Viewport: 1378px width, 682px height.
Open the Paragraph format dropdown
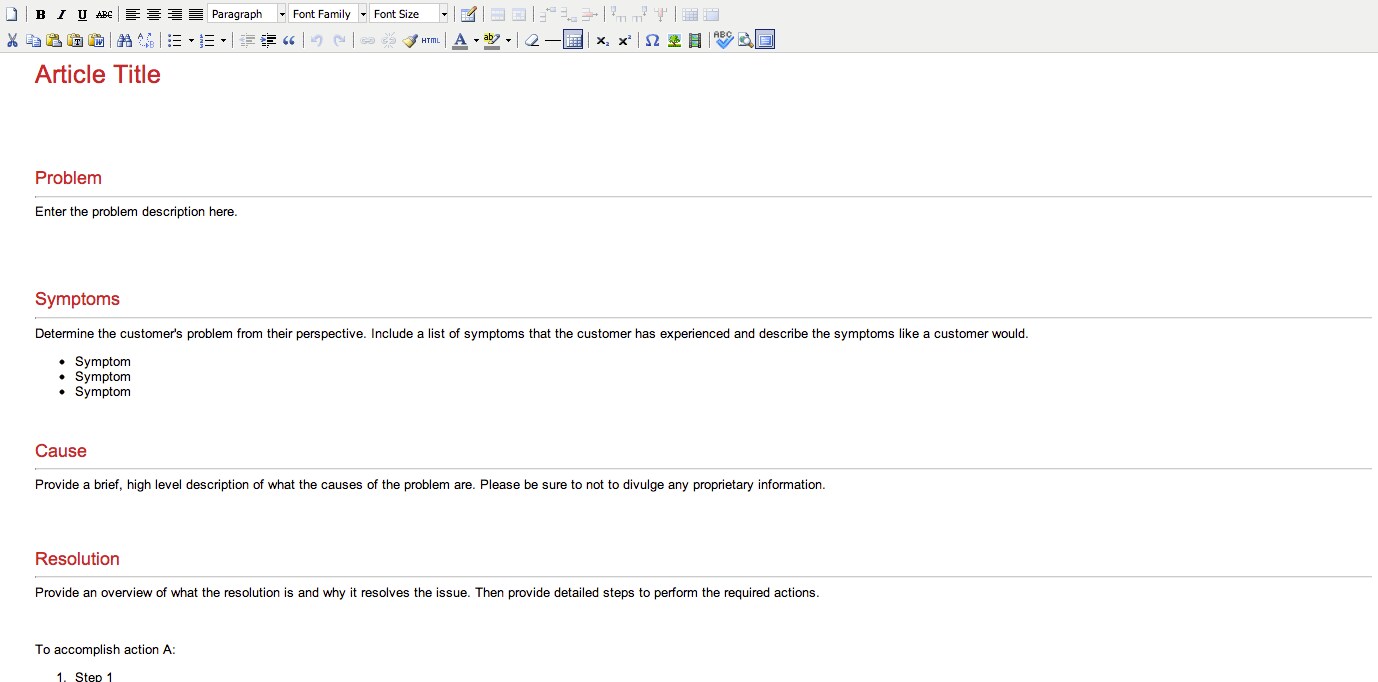[x=247, y=14]
